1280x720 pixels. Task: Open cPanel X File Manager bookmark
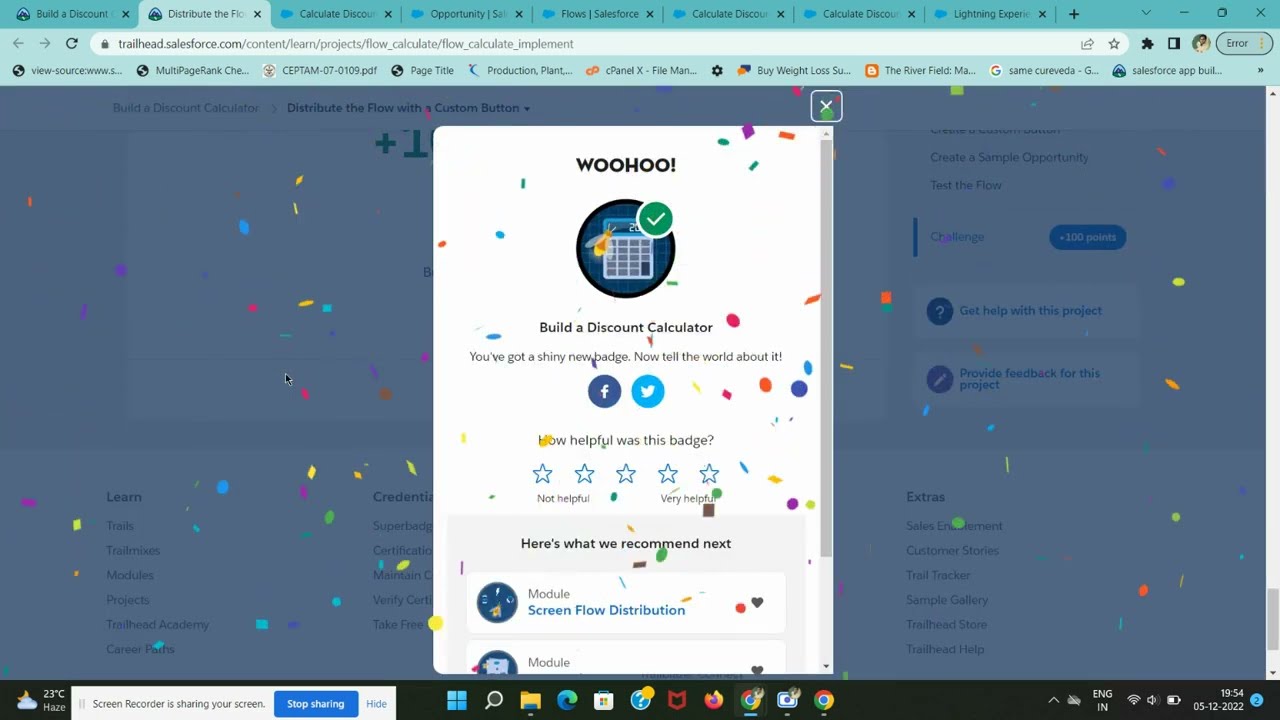(641, 71)
